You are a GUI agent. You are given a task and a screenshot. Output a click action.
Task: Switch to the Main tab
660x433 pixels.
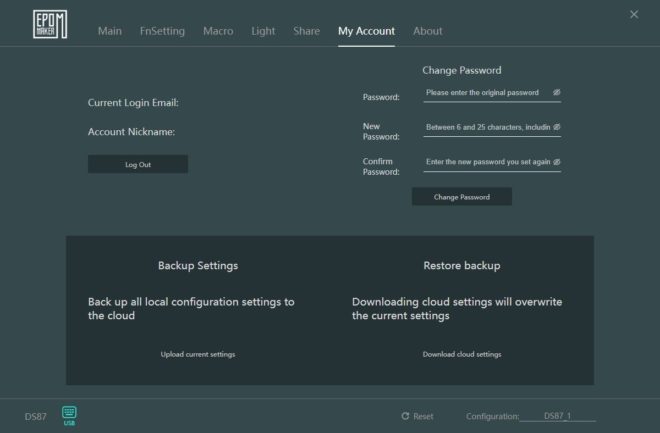(110, 31)
